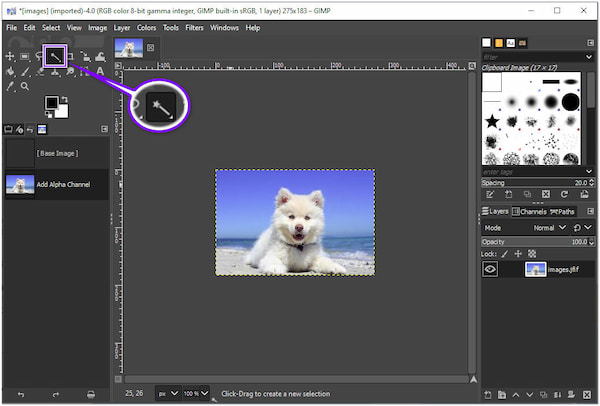Screen dimensions: 600x406
Task: Select the Fuzzy Select magic wand tool
Action: (55, 57)
